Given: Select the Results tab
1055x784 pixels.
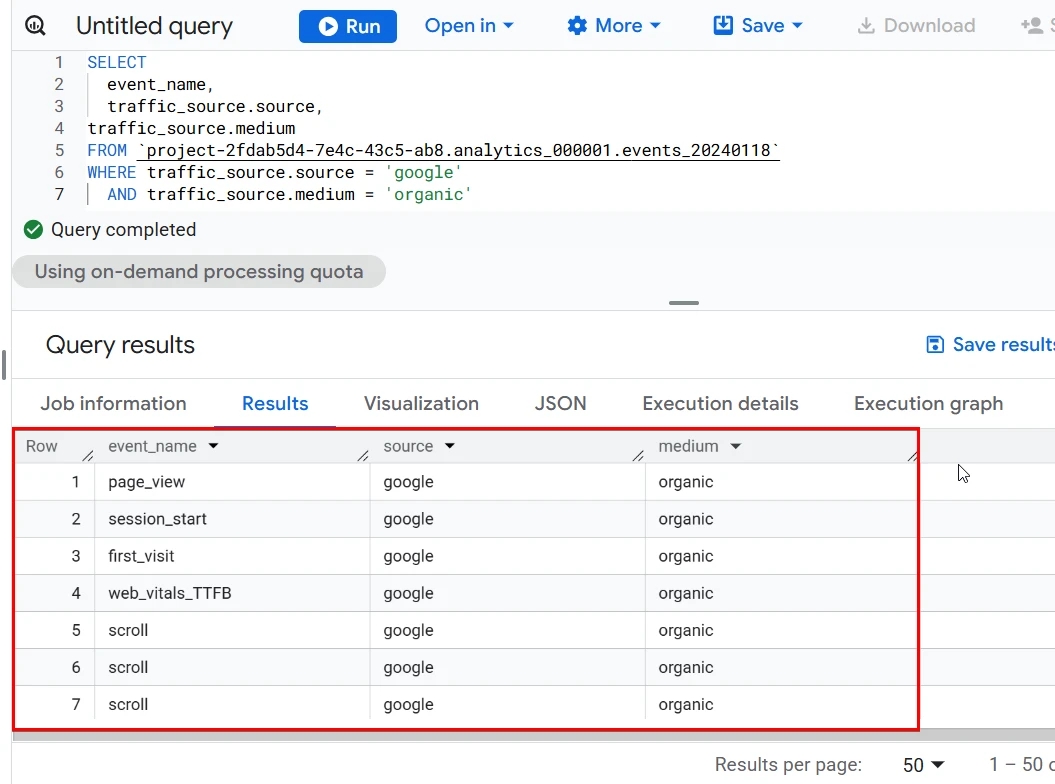Looking at the screenshot, I should click(x=275, y=403).
